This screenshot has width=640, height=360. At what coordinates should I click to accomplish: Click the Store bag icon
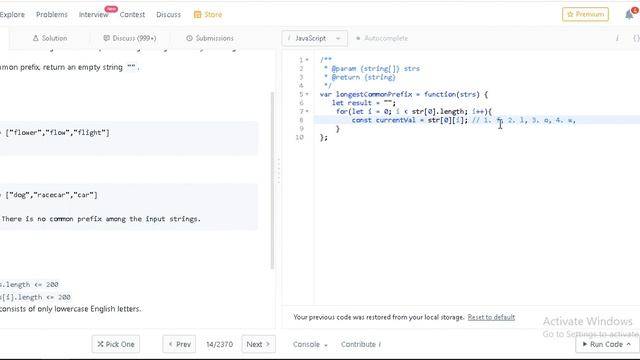coord(198,14)
